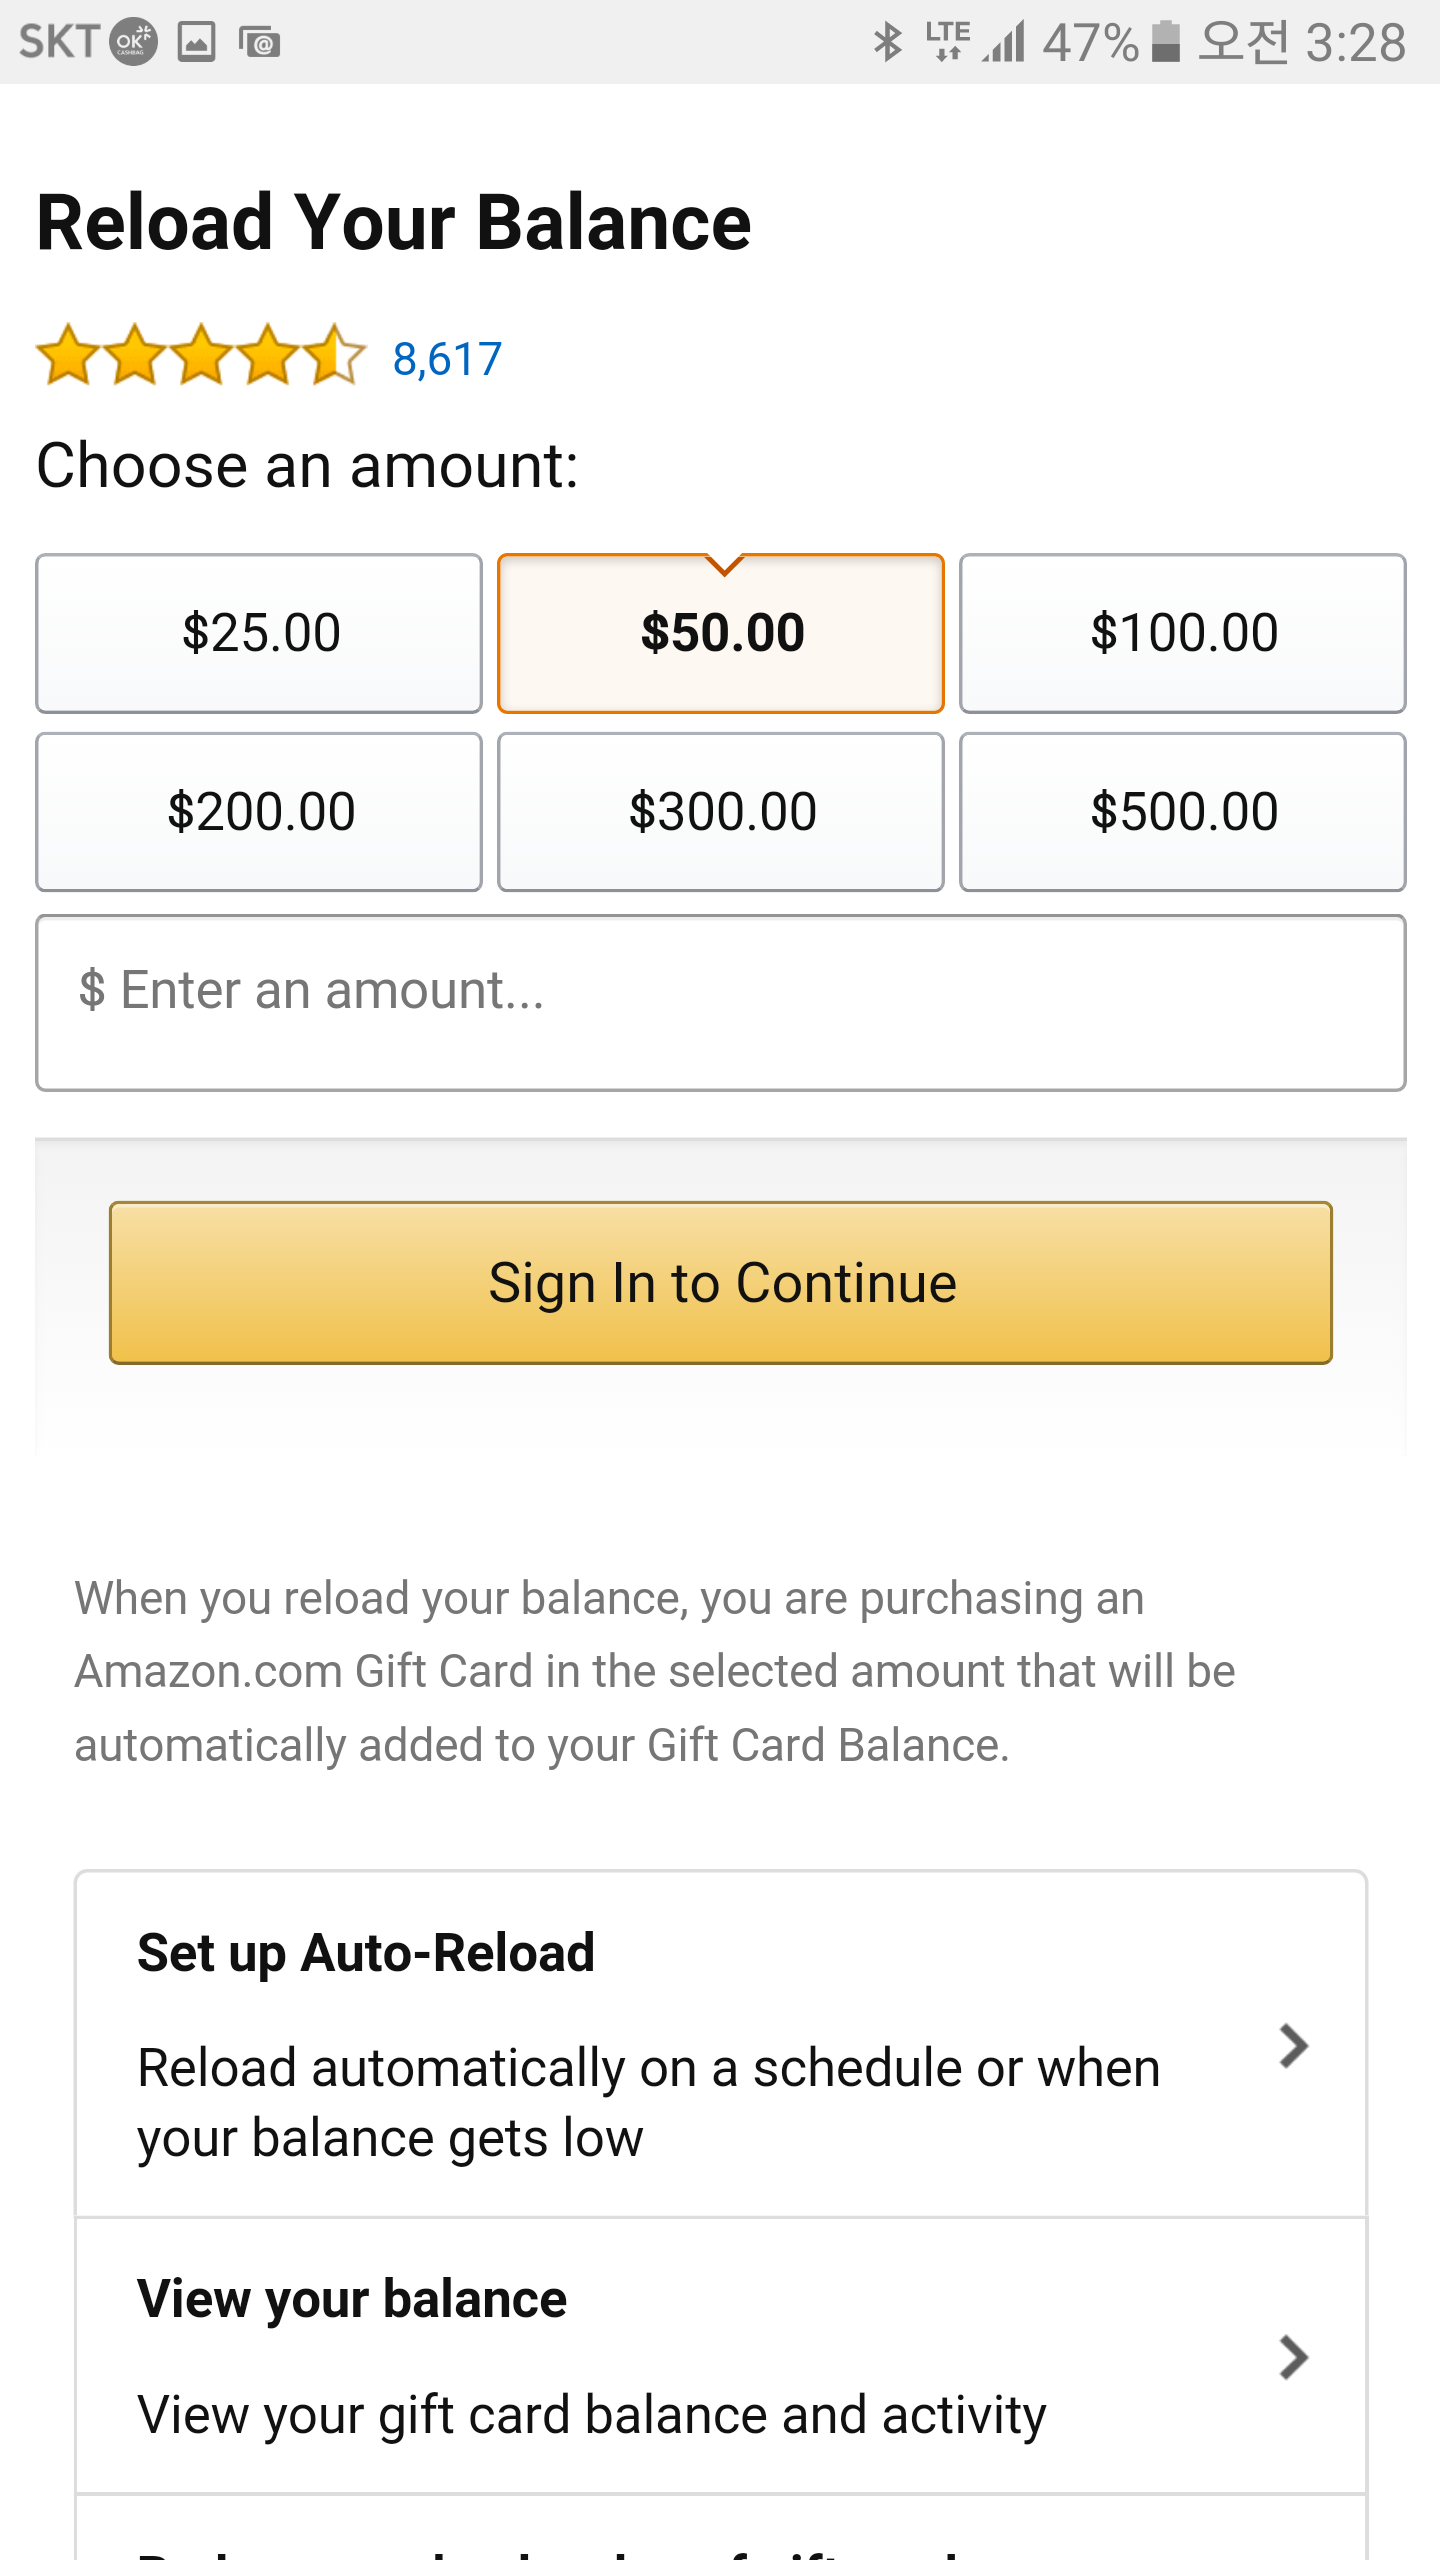Open View your balance chevron arrow
The height and width of the screenshot is (2560, 1440).
coord(1294,2357)
